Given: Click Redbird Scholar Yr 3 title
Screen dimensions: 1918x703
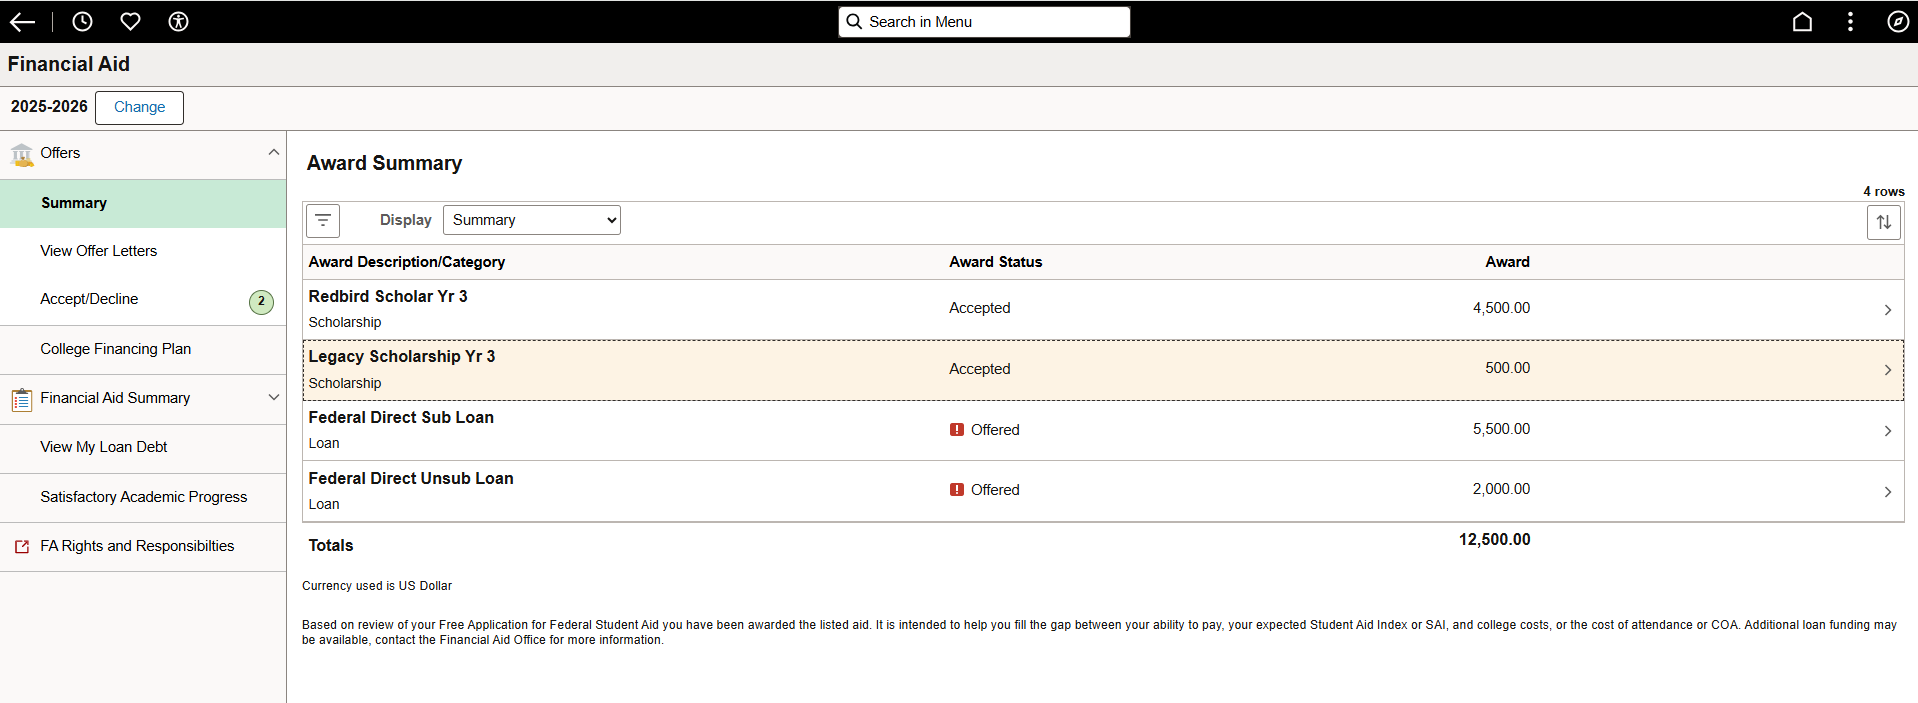Looking at the screenshot, I should point(388,296).
